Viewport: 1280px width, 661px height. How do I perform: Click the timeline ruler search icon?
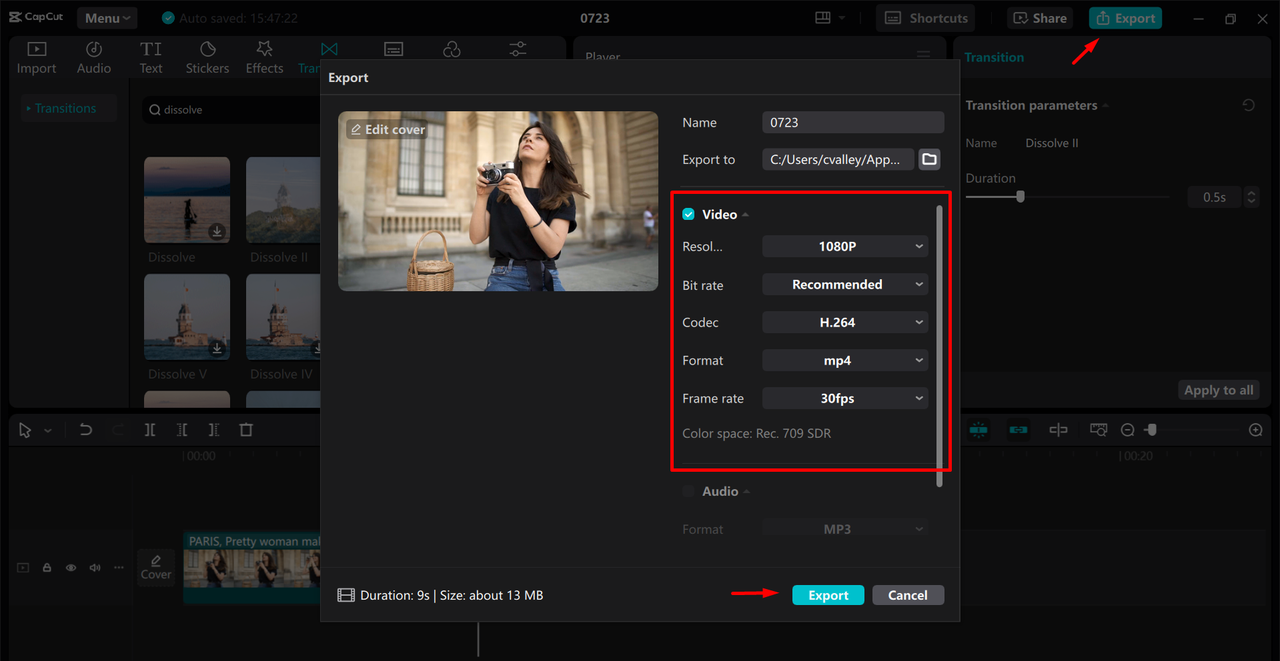(x=1098, y=430)
